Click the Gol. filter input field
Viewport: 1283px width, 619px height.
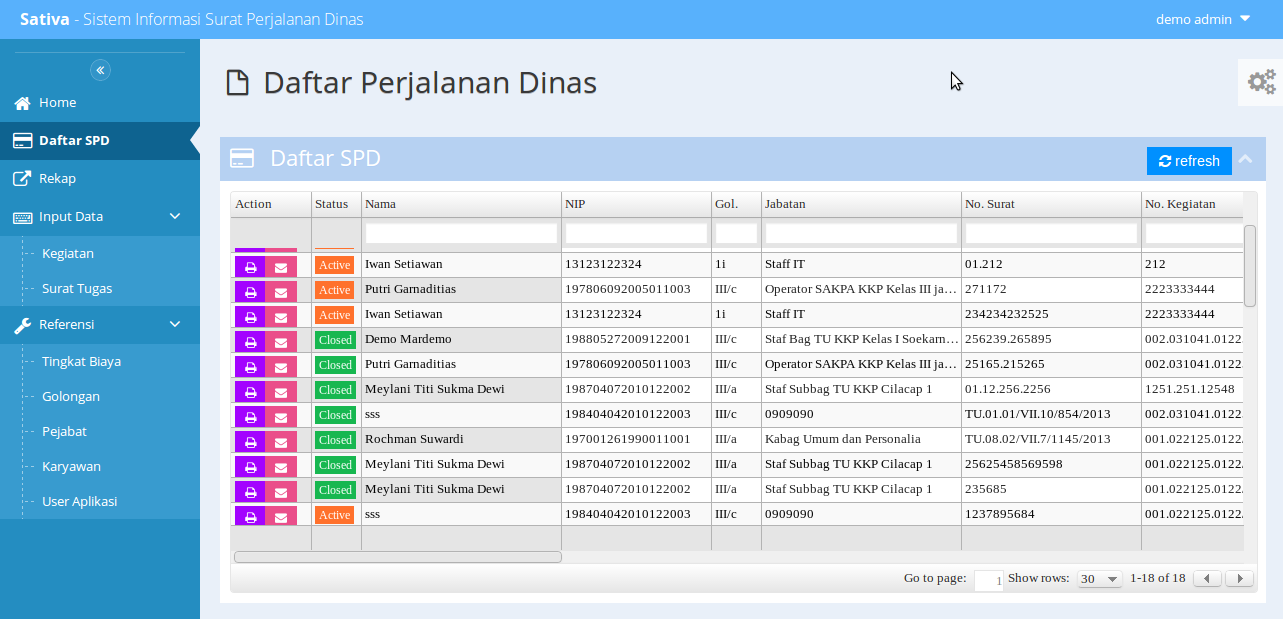click(x=736, y=233)
